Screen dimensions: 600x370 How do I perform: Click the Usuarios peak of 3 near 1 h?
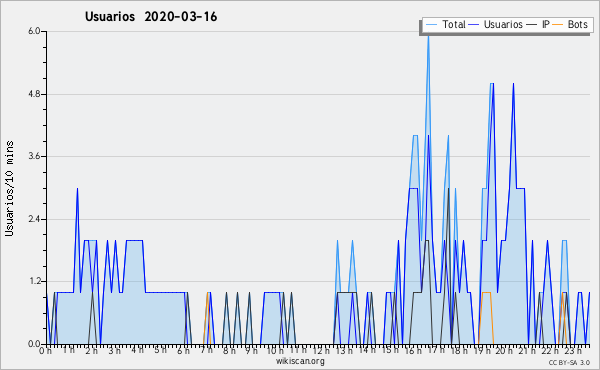77,189
